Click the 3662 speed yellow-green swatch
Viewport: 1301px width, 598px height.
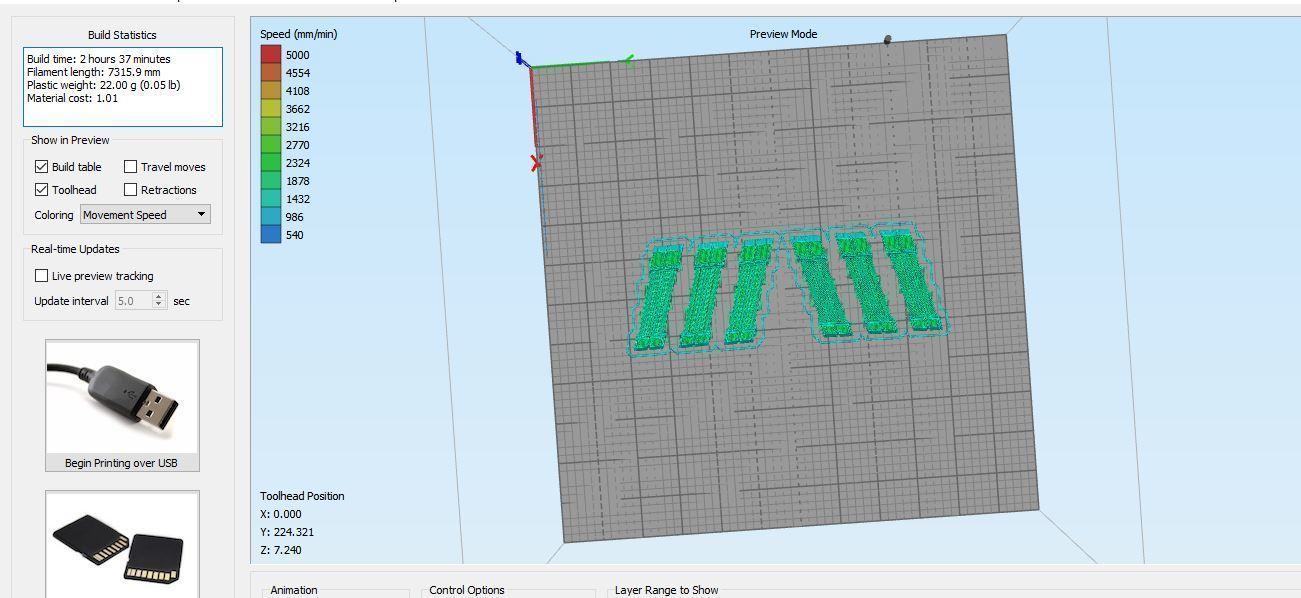tap(271, 109)
